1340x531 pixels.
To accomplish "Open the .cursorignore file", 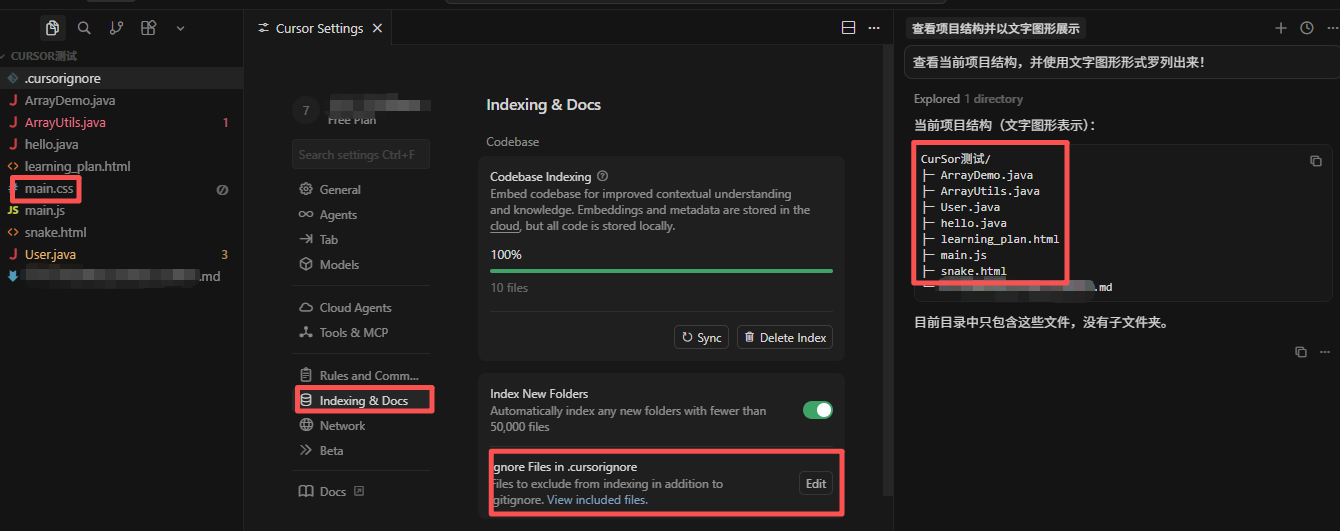I will click(121, 78).
